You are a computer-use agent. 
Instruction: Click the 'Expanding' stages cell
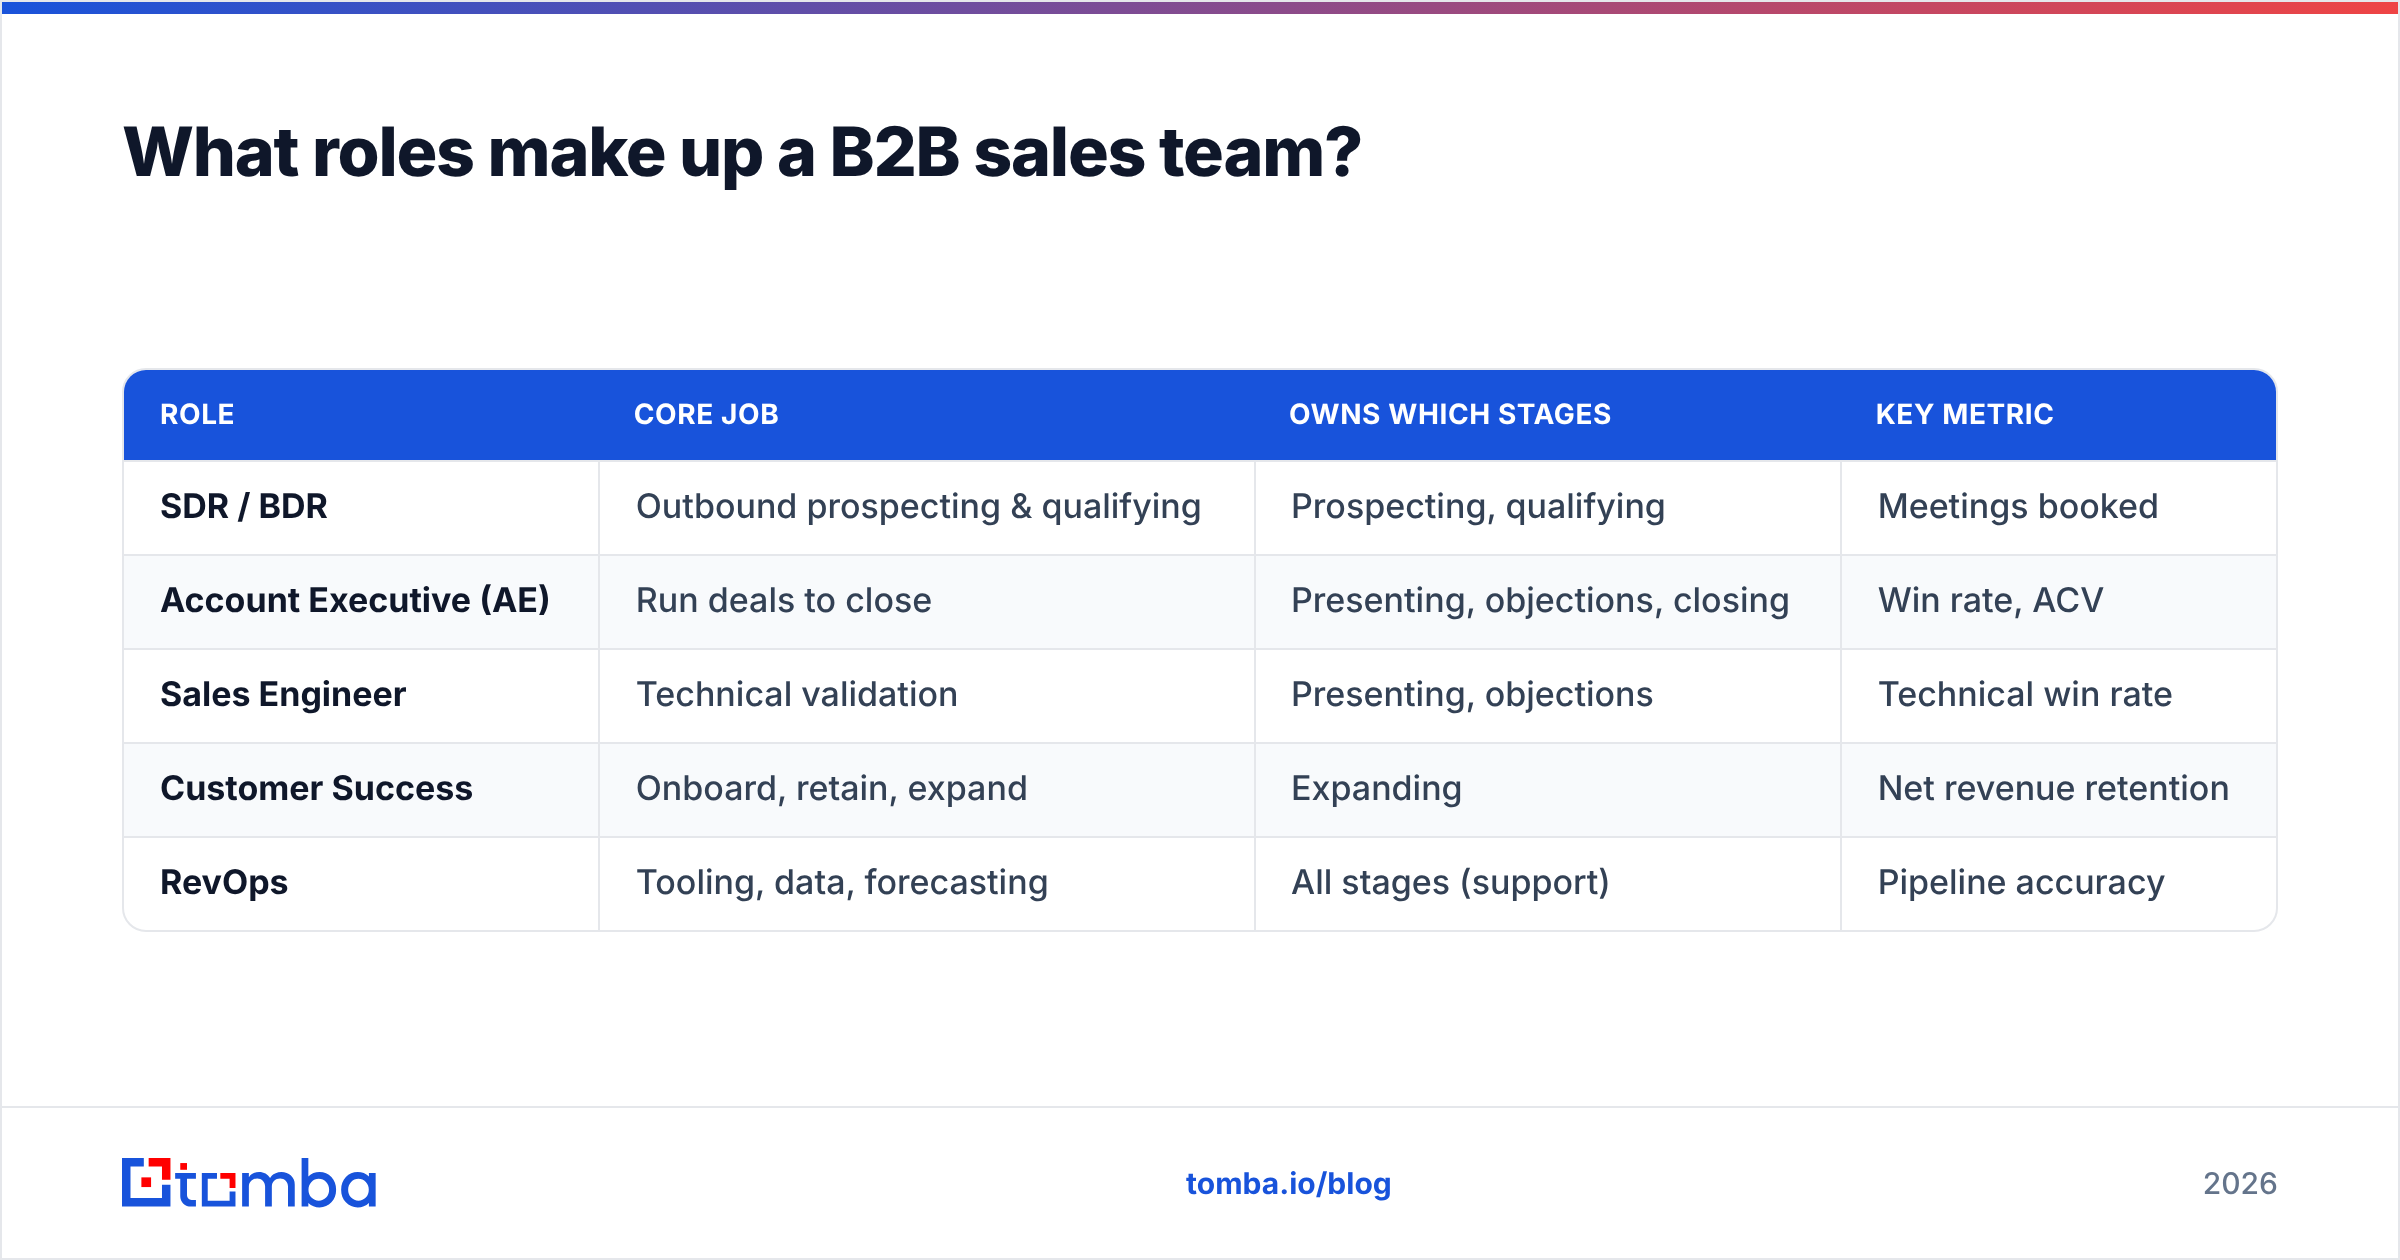(1548, 789)
